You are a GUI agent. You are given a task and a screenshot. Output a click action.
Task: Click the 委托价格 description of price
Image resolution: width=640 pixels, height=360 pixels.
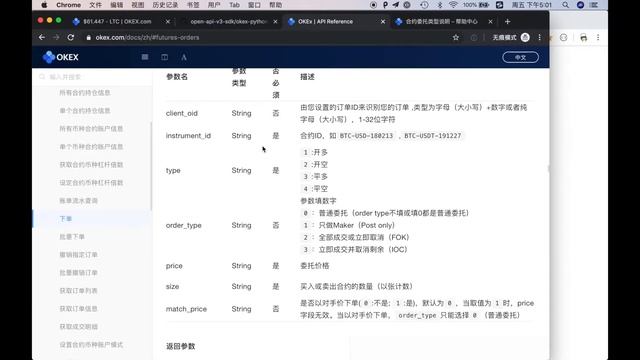[x=314, y=266]
